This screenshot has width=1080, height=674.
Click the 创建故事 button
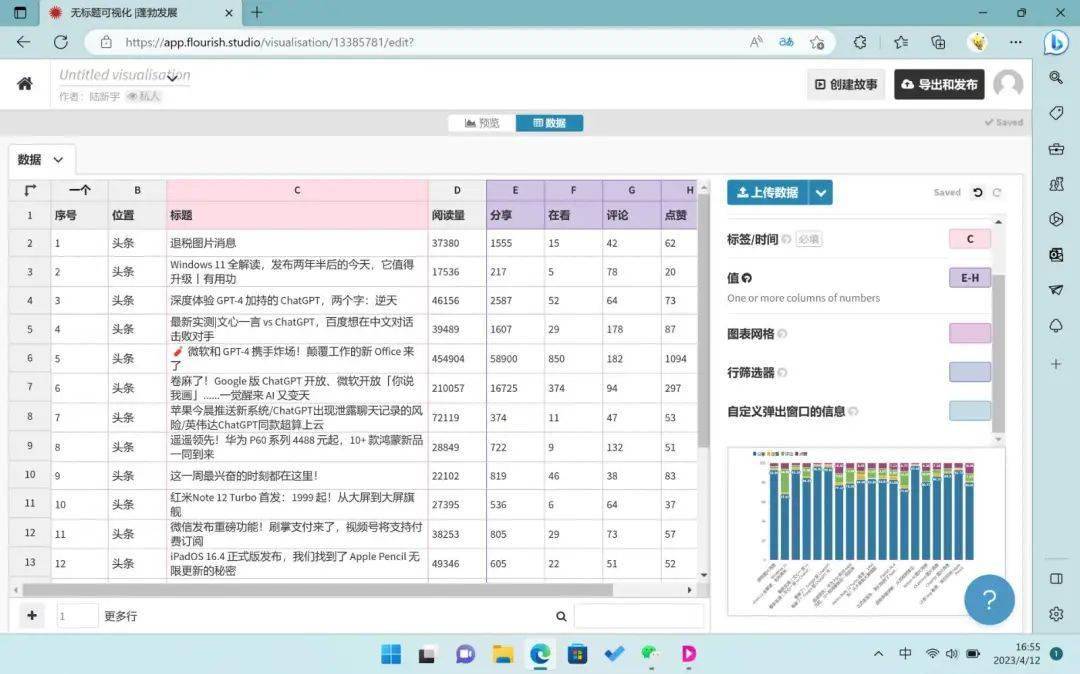[846, 84]
